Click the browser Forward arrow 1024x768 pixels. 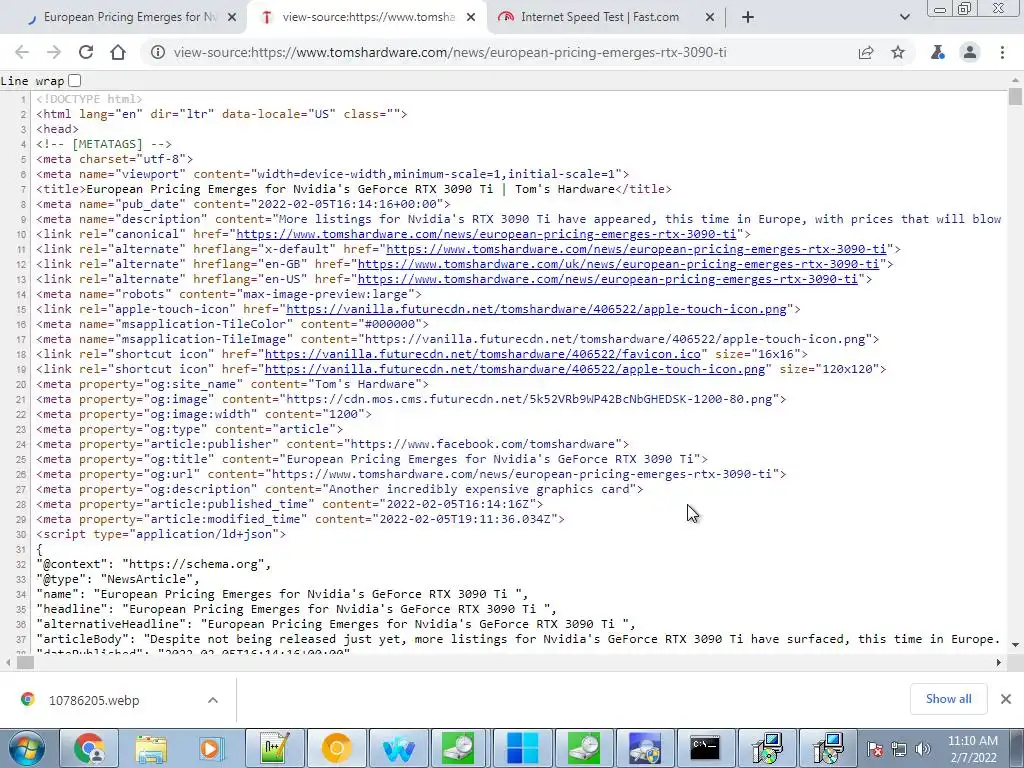tap(54, 52)
